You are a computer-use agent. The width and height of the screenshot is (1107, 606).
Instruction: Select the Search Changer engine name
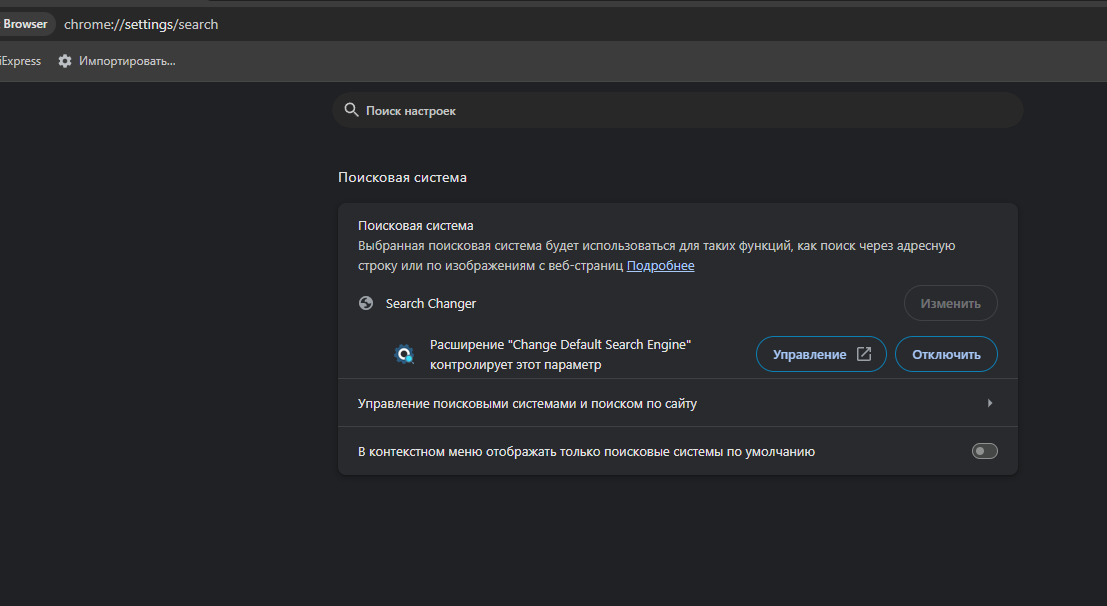click(x=431, y=303)
